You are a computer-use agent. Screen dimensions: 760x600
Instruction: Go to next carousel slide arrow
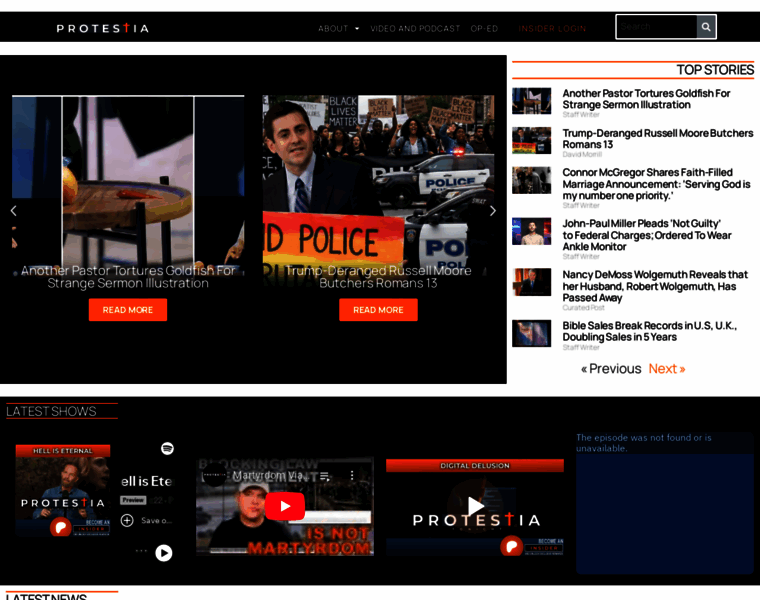(492, 211)
